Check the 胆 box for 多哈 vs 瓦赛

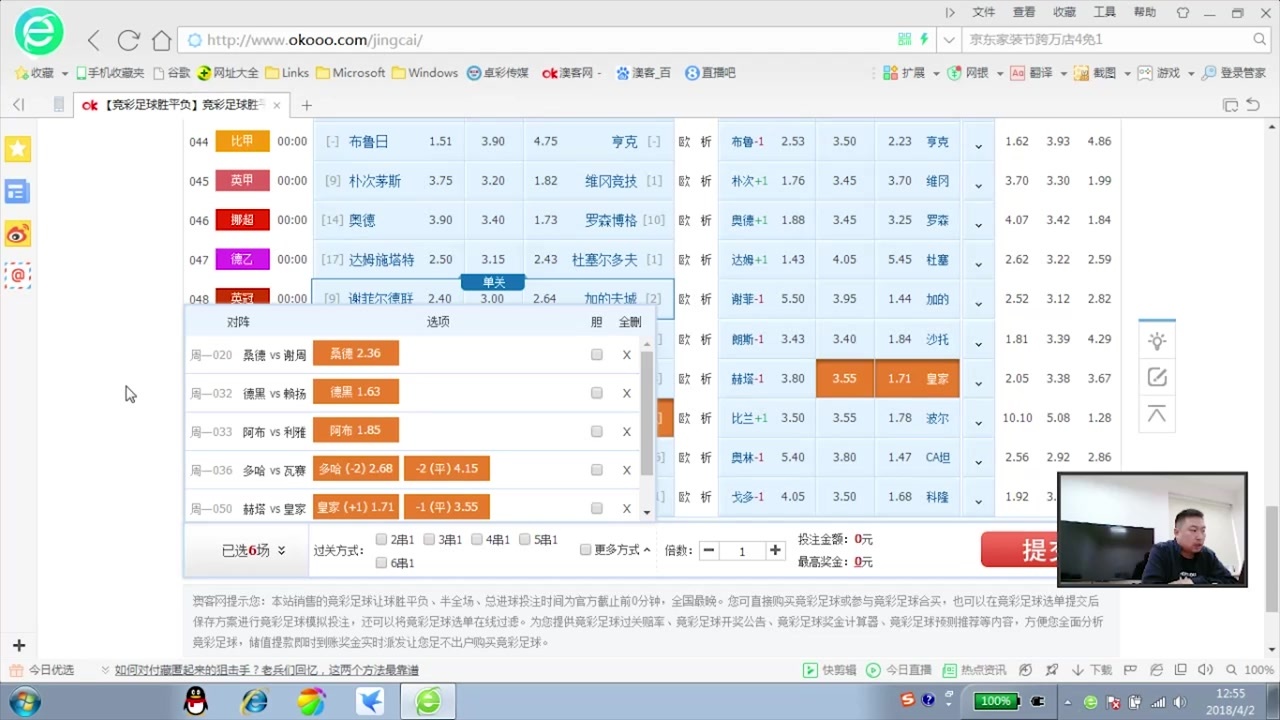click(597, 470)
